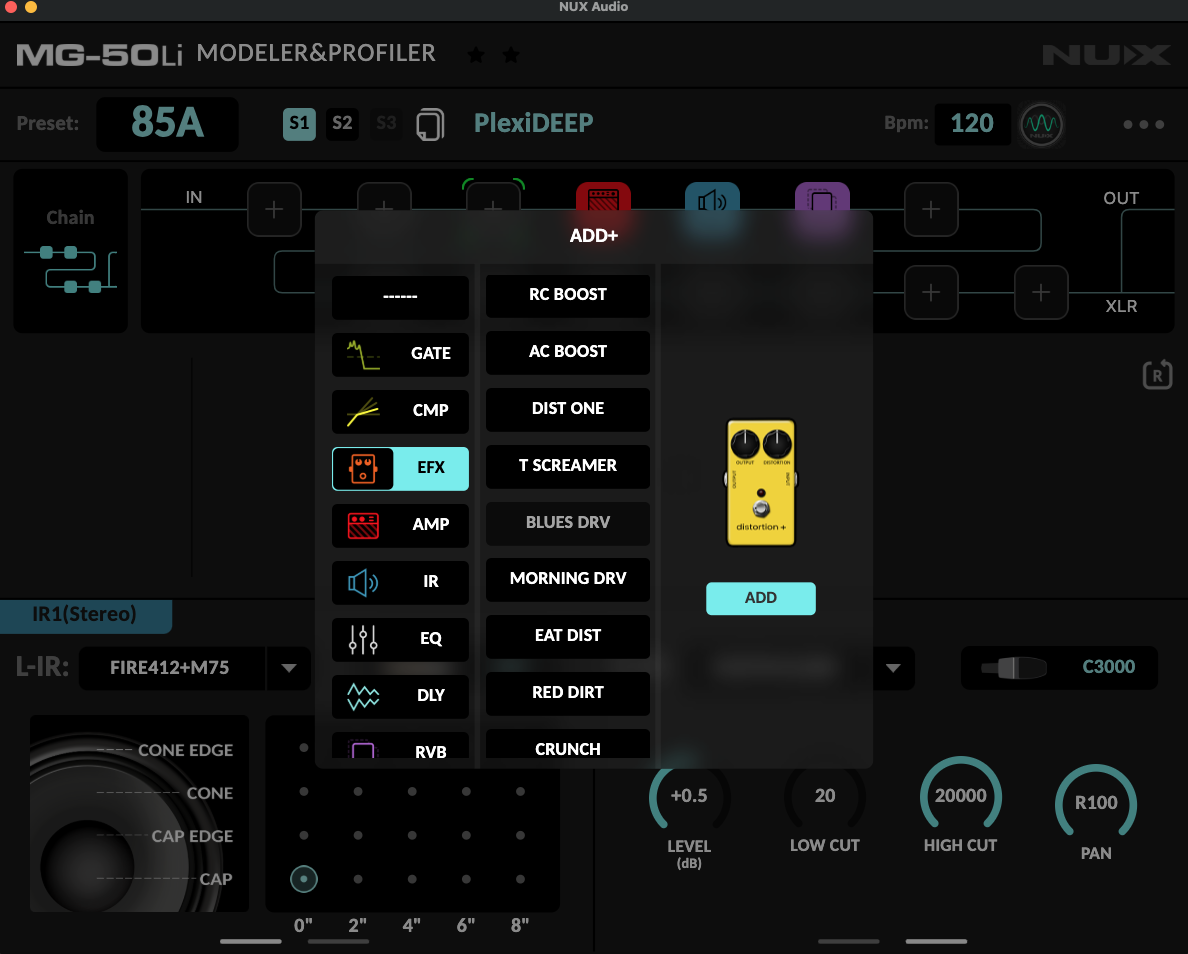Open the L-IR FIRE412+M75 dropdown arrow
Screen dimensions: 1188x954
click(x=289, y=668)
